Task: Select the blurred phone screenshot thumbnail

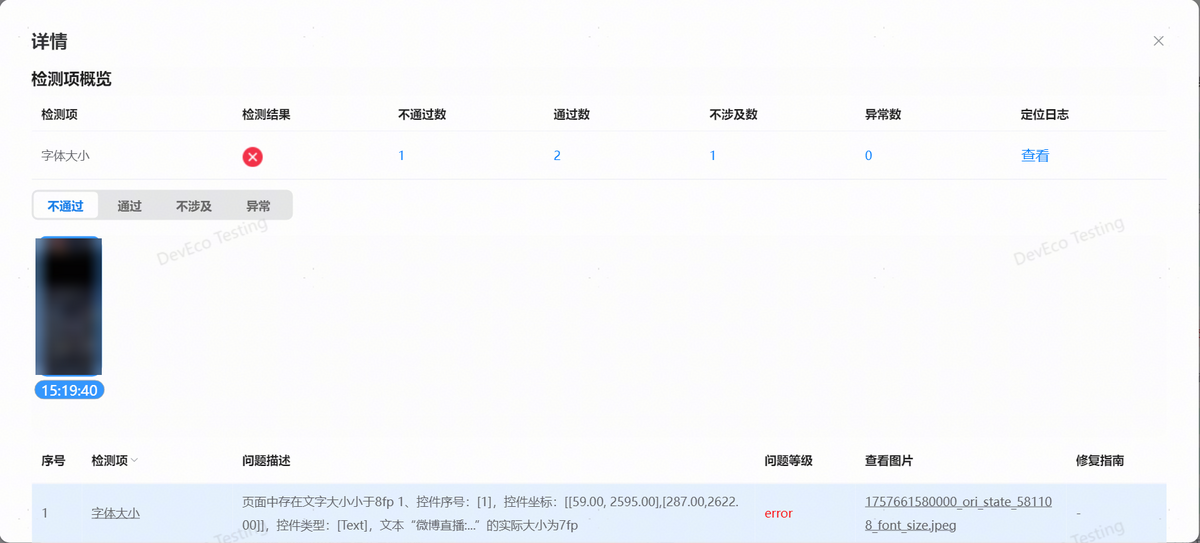Action: point(68,306)
